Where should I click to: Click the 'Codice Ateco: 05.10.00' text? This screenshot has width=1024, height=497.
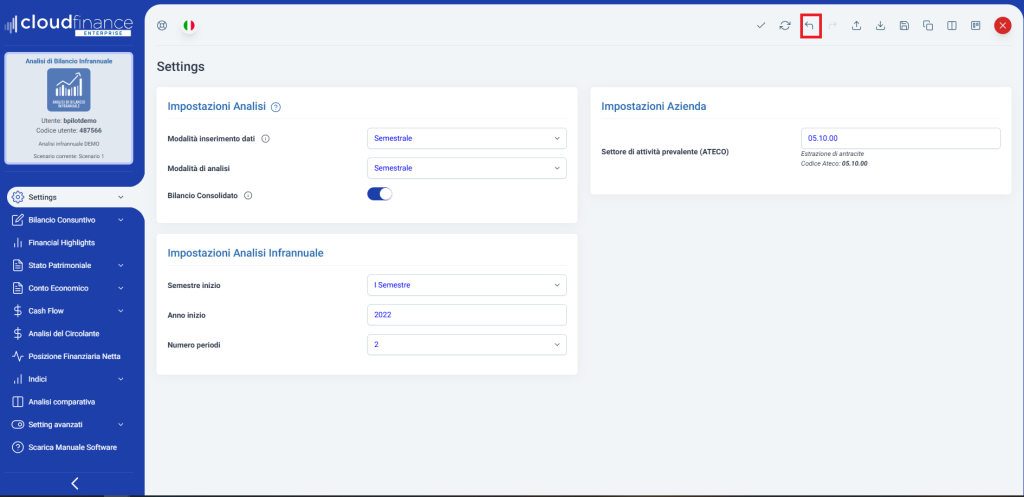click(834, 163)
